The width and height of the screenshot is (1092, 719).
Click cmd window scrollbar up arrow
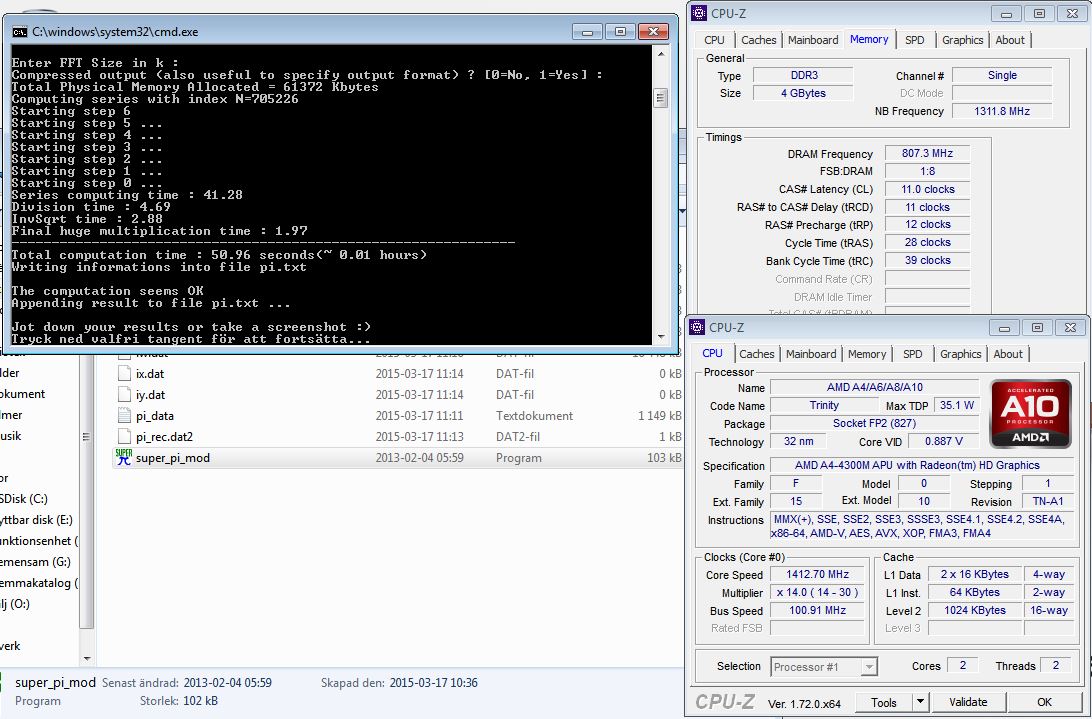(661, 54)
